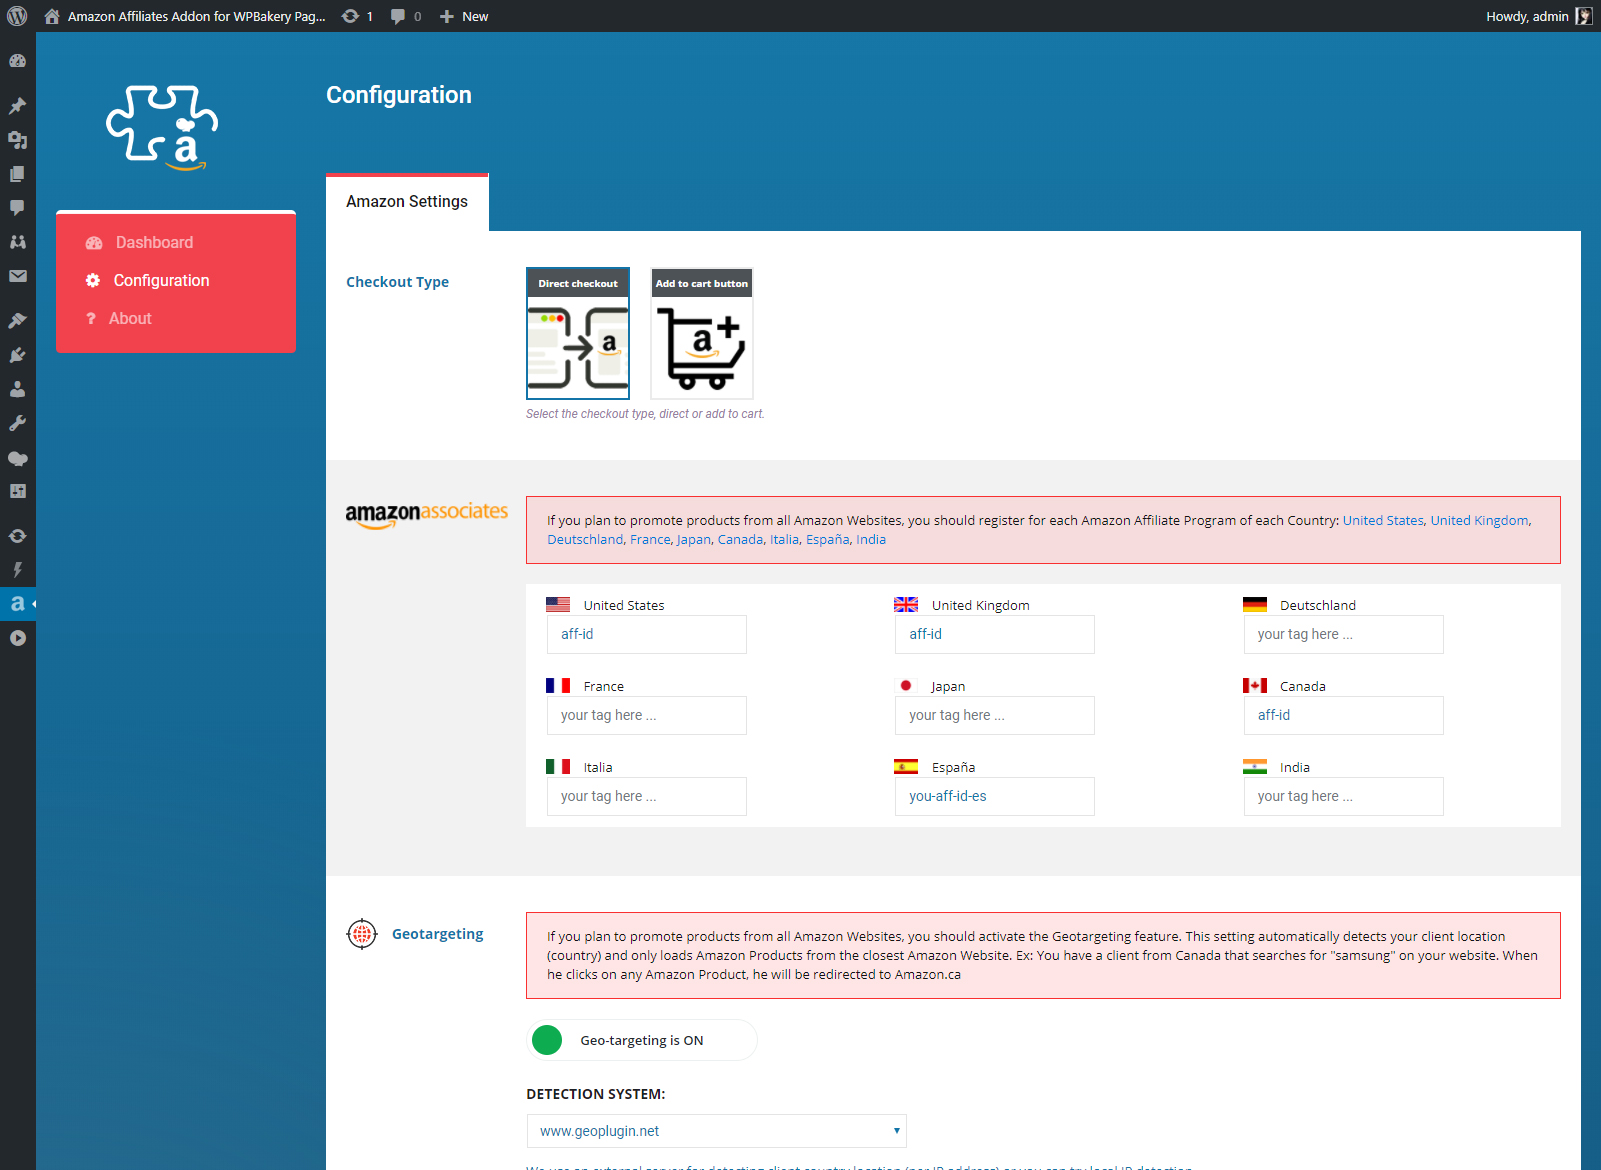Viewport: 1601px width, 1170px height.
Task: Open the envelope Contact icon
Action: pyautogui.click(x=17, y=276)
